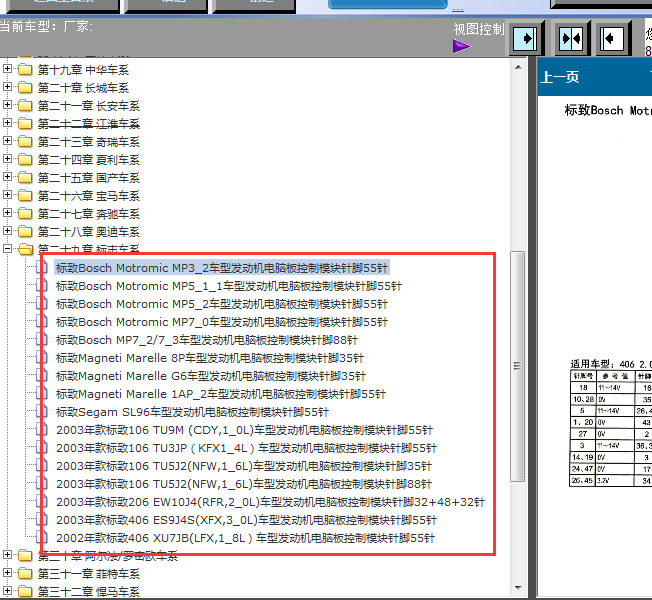Expand 第二十章 长城车系 chapter
This screenshot has width=652, height=600.
pyautogui.click(x=7, y=86)
